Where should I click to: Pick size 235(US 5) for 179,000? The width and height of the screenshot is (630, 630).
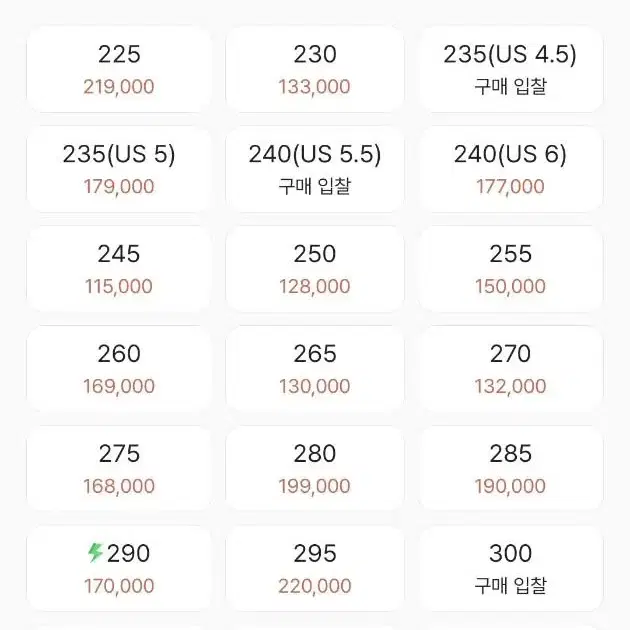[119, 169]
